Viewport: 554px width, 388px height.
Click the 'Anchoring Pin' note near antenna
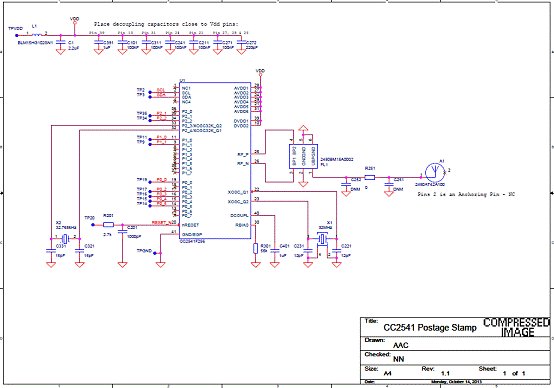(x=466, y=194)
